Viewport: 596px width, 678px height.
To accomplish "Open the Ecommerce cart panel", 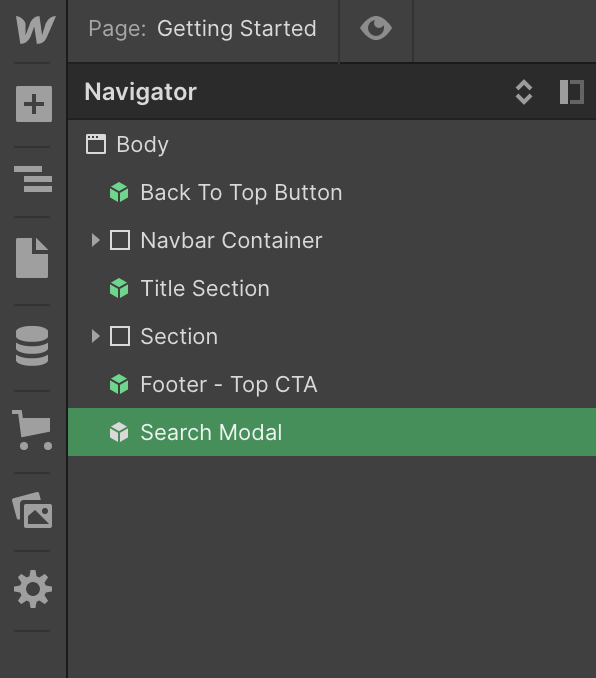I will tap(32, 430).
